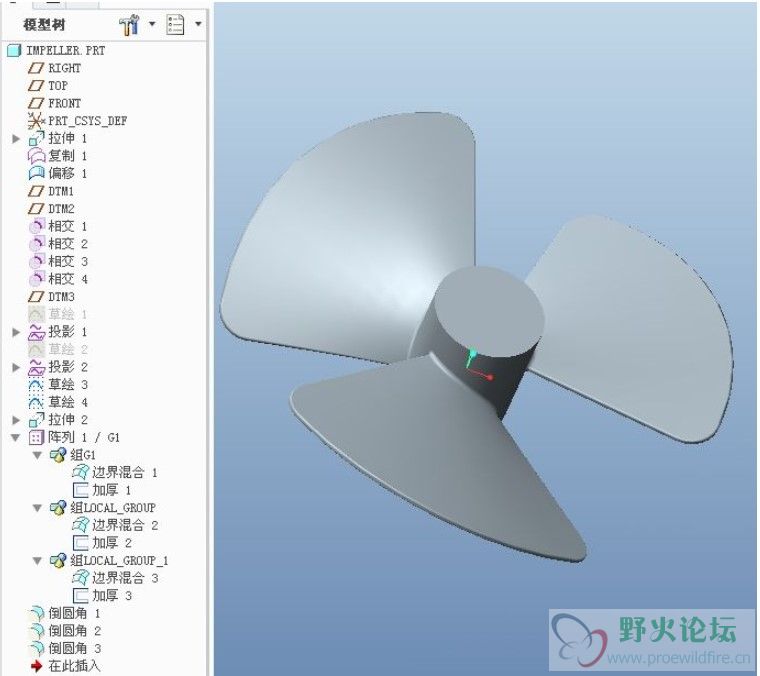The height and width of the screenshot is (676, 760).
Task: Select the 加厚 2 thicken feature
Action: 101,543
